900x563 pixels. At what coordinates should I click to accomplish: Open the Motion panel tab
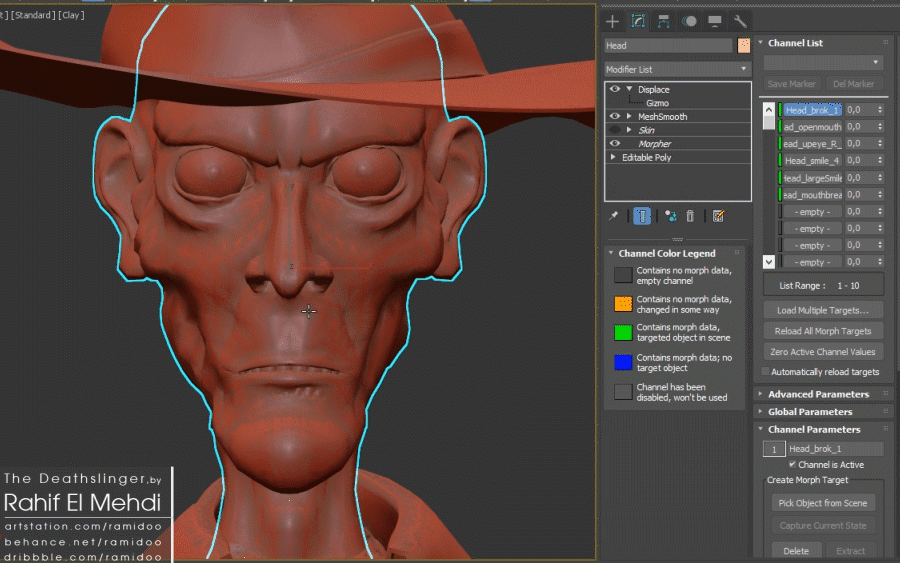click(689, 21)
